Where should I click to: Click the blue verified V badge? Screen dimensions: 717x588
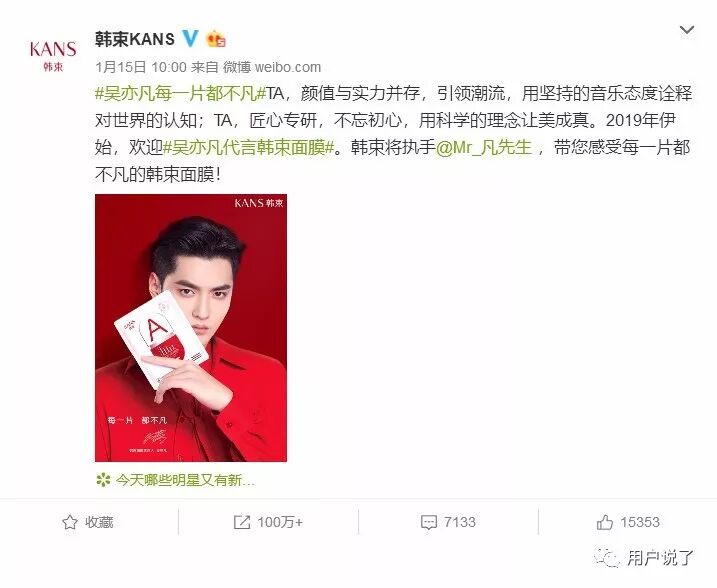click(x=191, y=38)
